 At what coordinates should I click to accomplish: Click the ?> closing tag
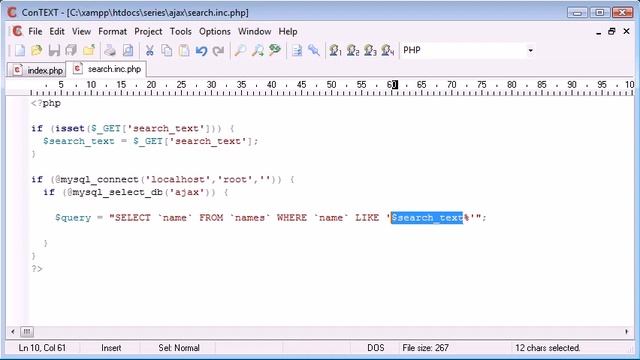pyautogui.click(x=37, y=269)
